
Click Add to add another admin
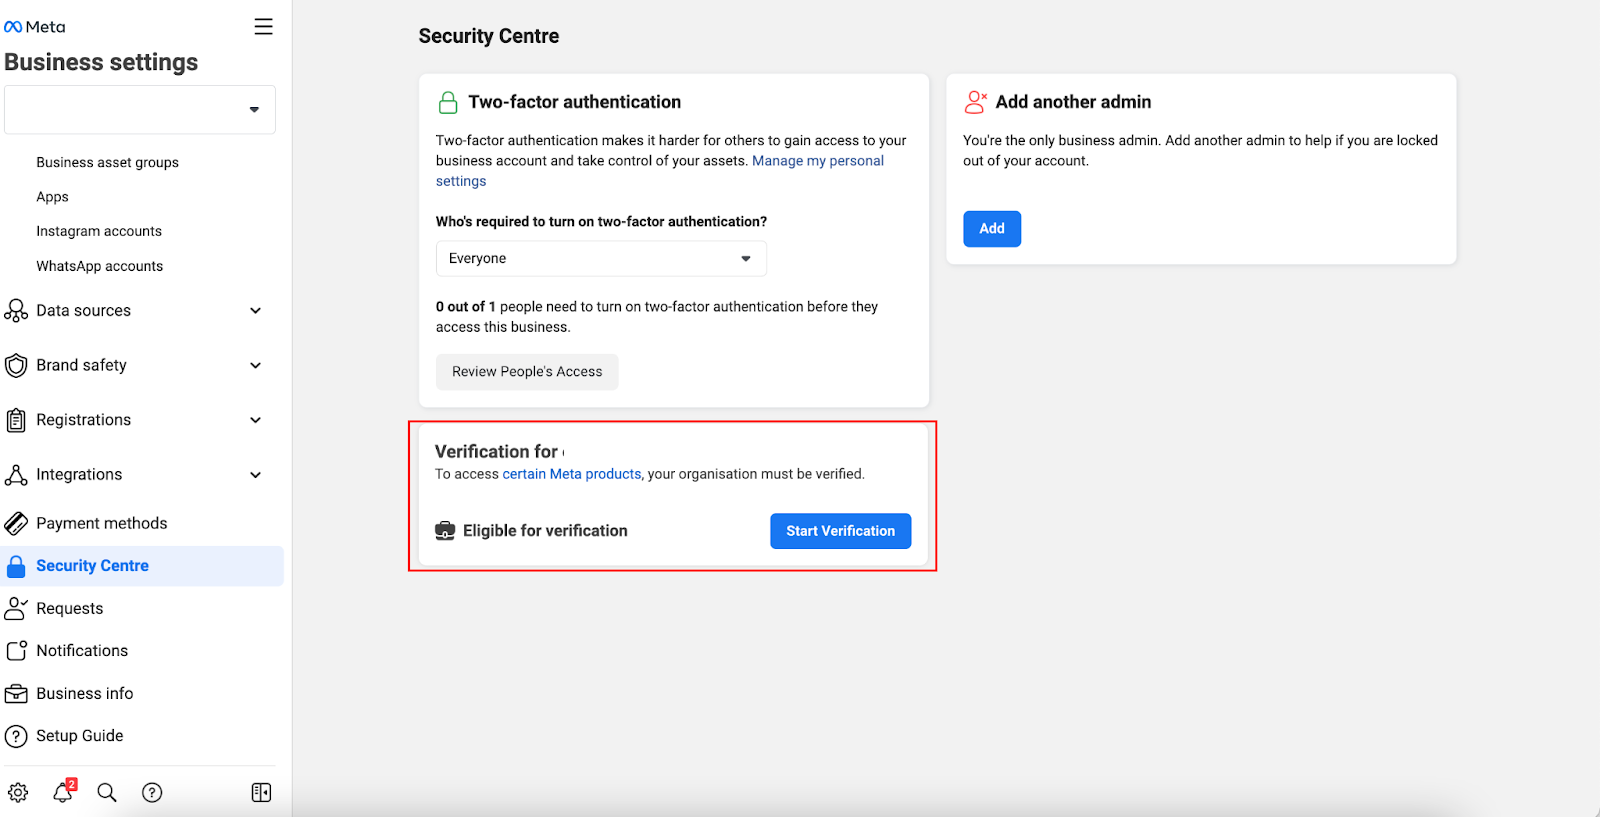992,229
